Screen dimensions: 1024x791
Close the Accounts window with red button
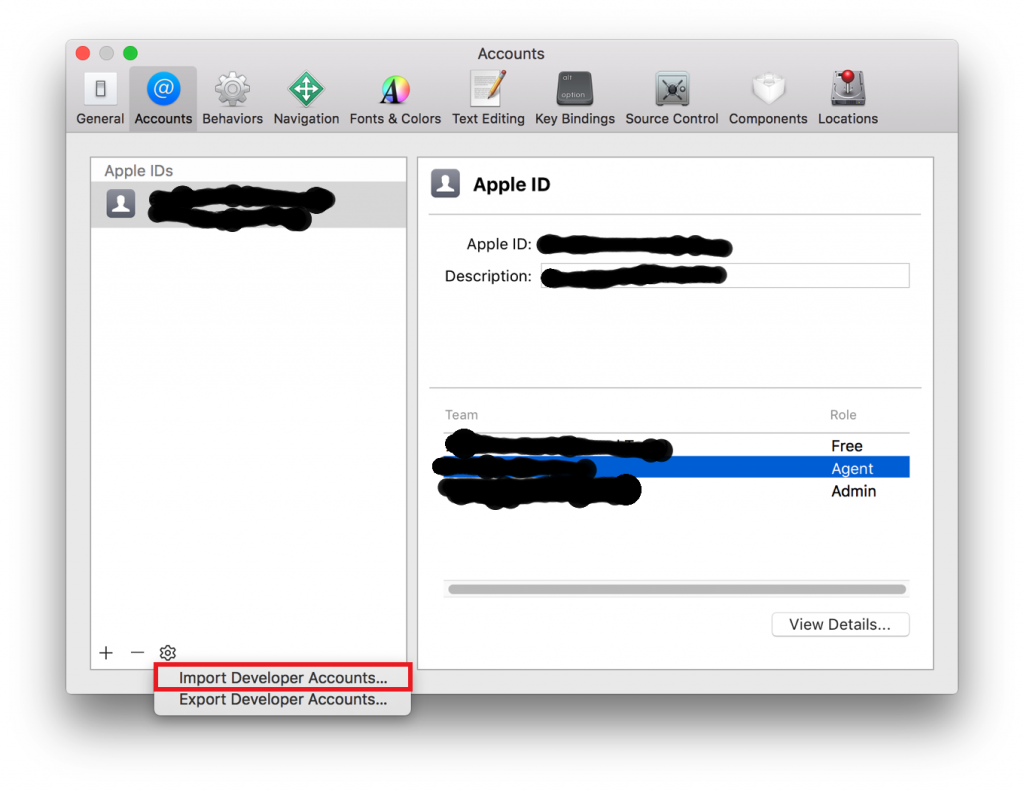click(x=83, y=53)
